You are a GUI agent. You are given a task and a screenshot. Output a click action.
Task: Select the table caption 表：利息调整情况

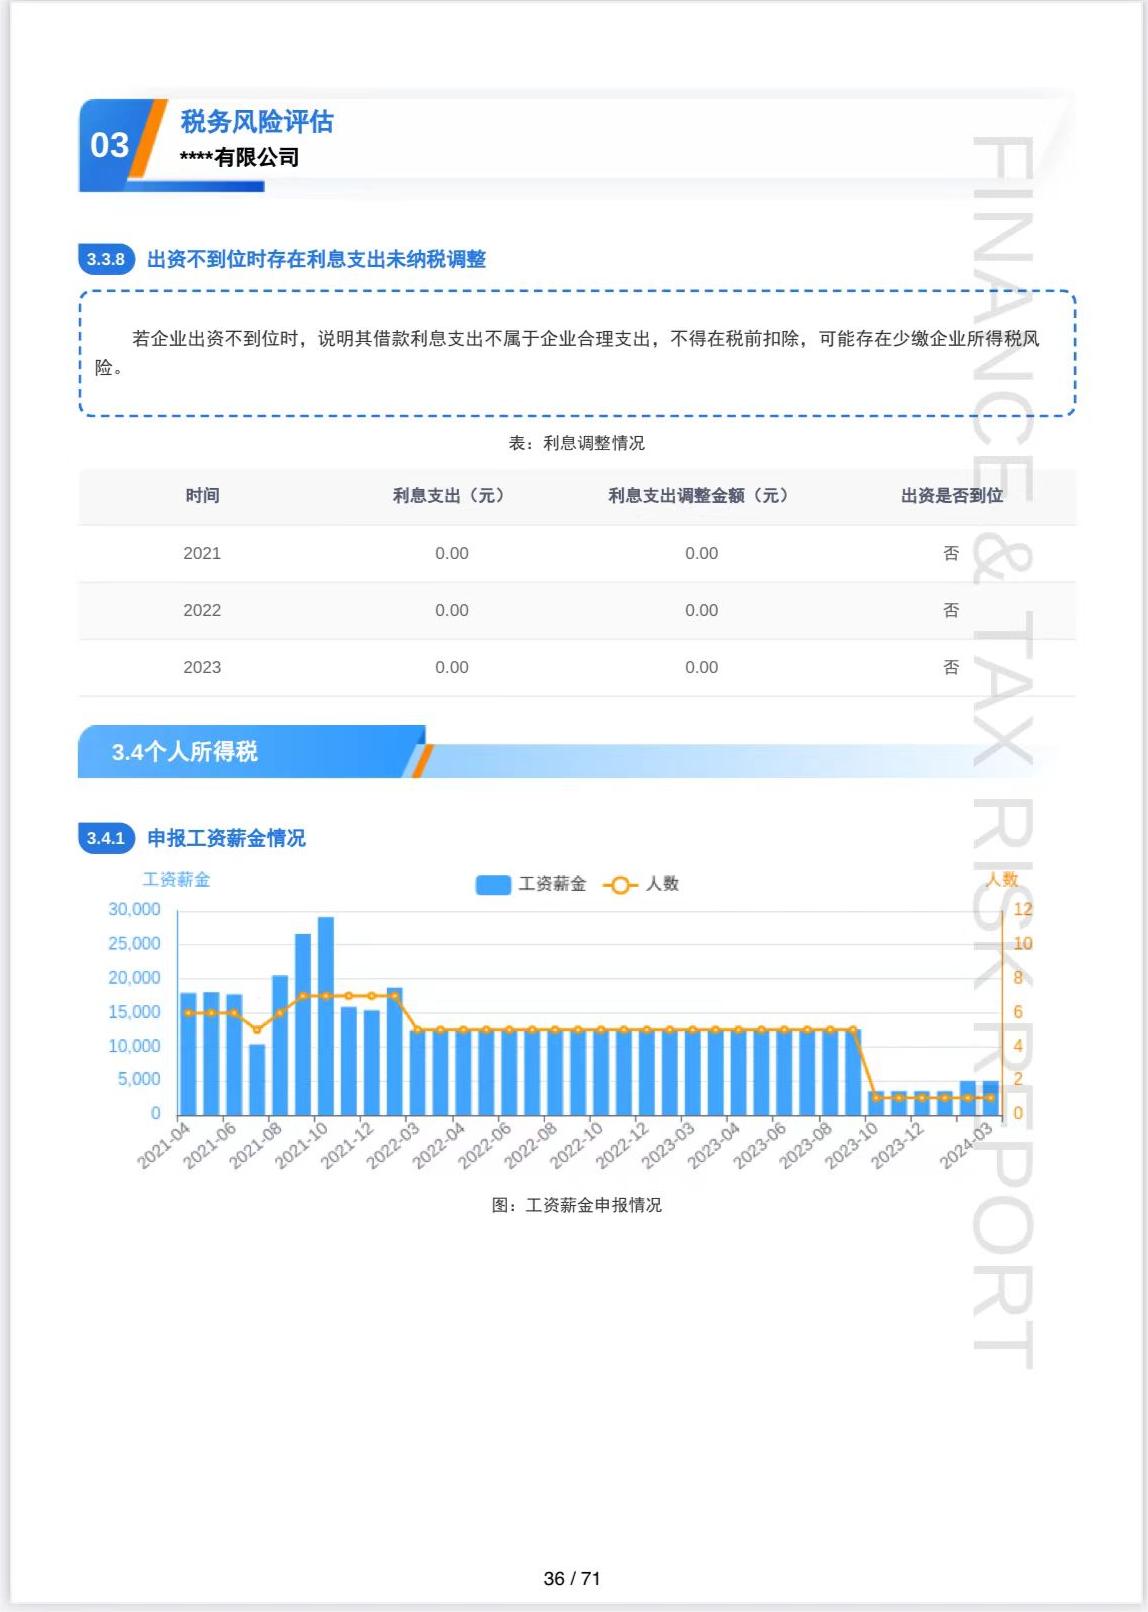tap(577, 443)
